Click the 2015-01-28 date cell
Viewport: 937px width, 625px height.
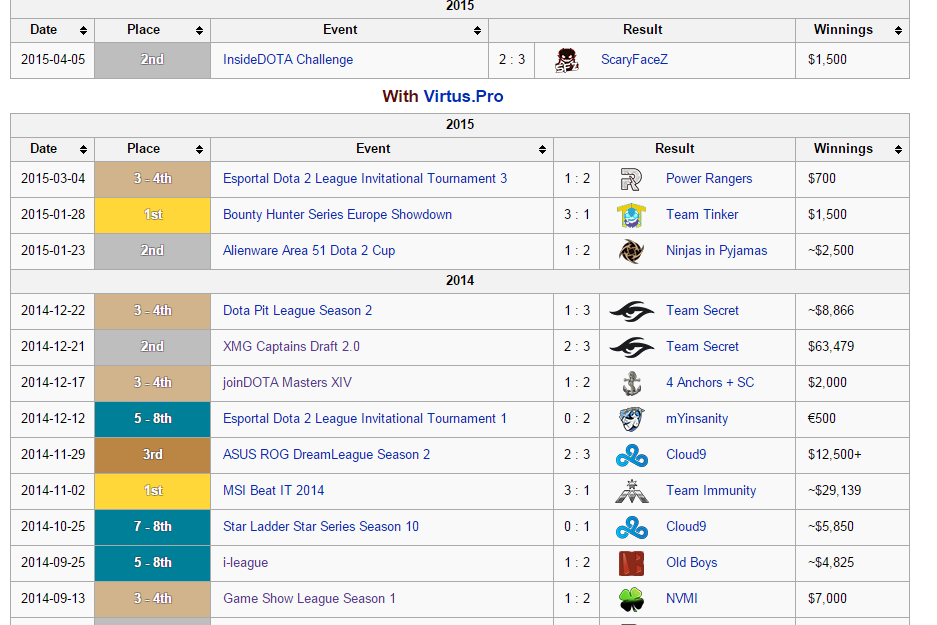point(53,215)
